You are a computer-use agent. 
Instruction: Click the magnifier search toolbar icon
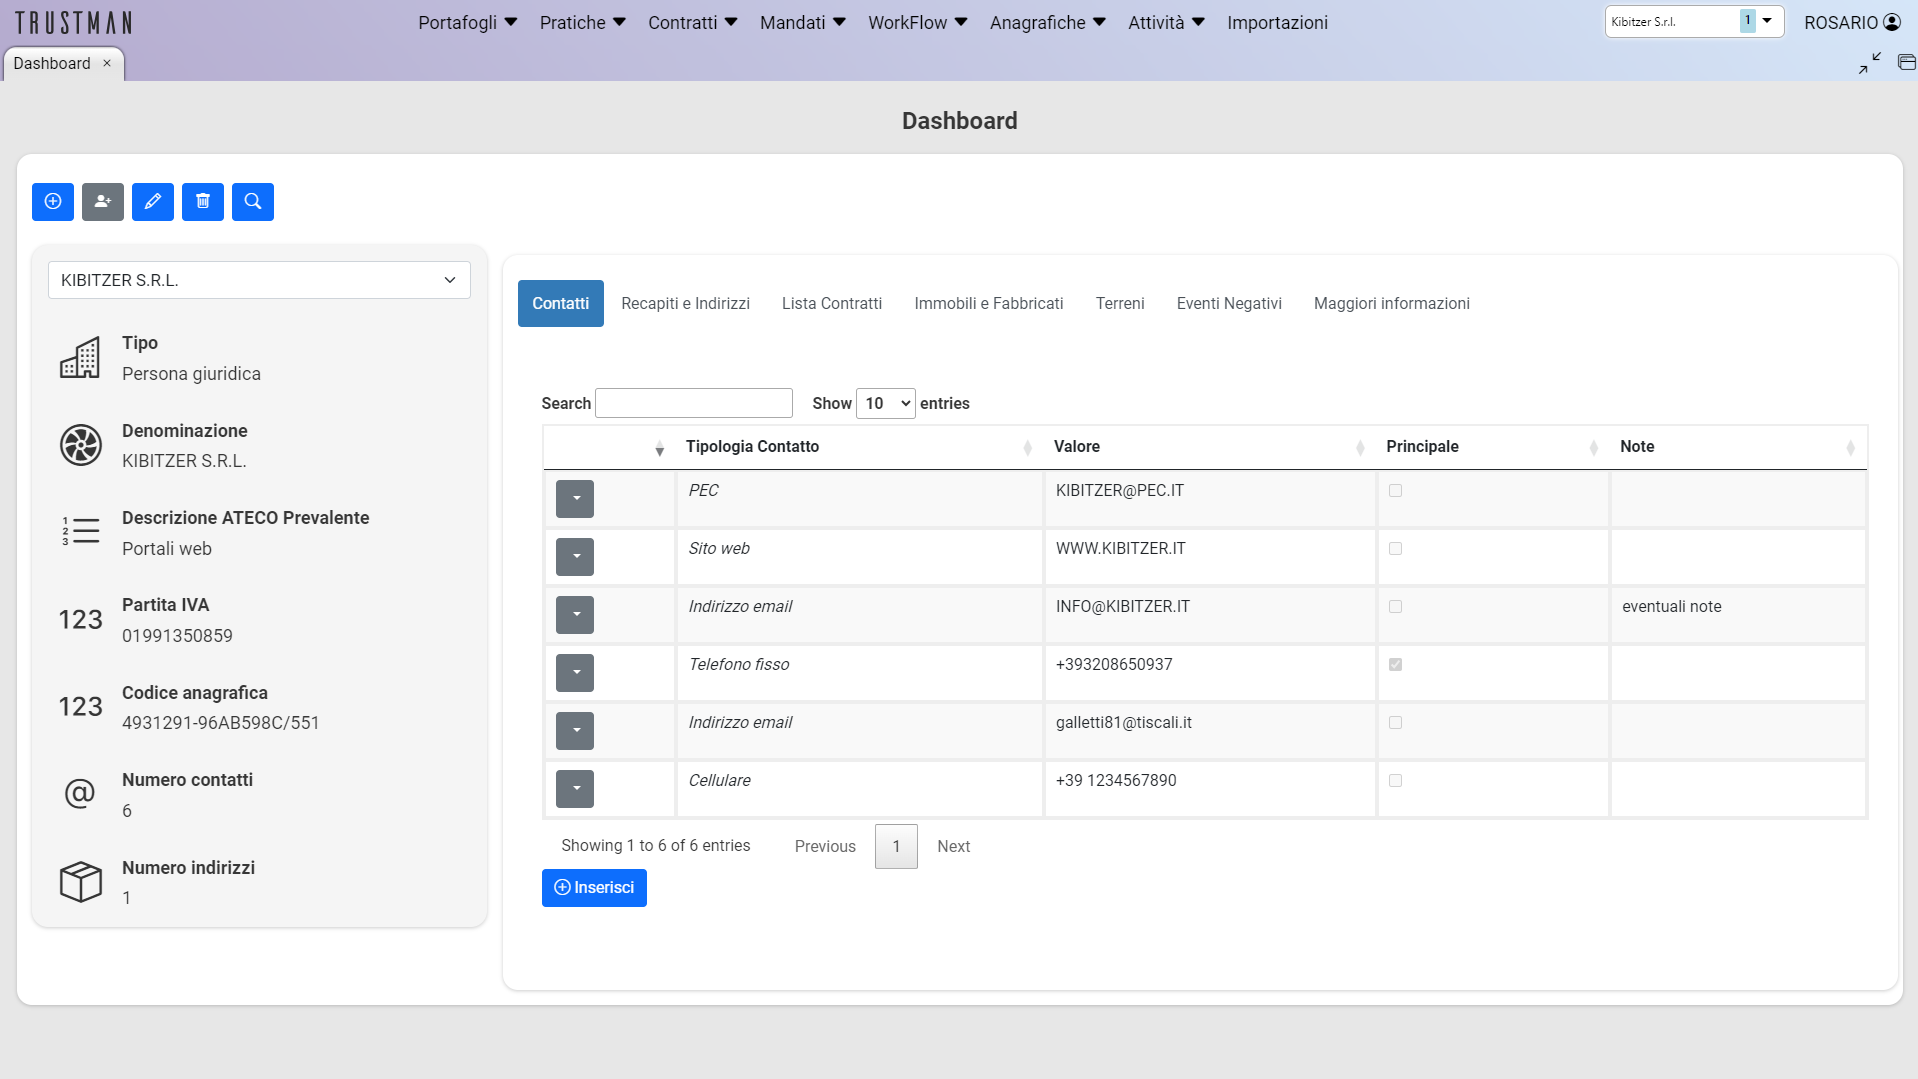click(x=253, y=202)
